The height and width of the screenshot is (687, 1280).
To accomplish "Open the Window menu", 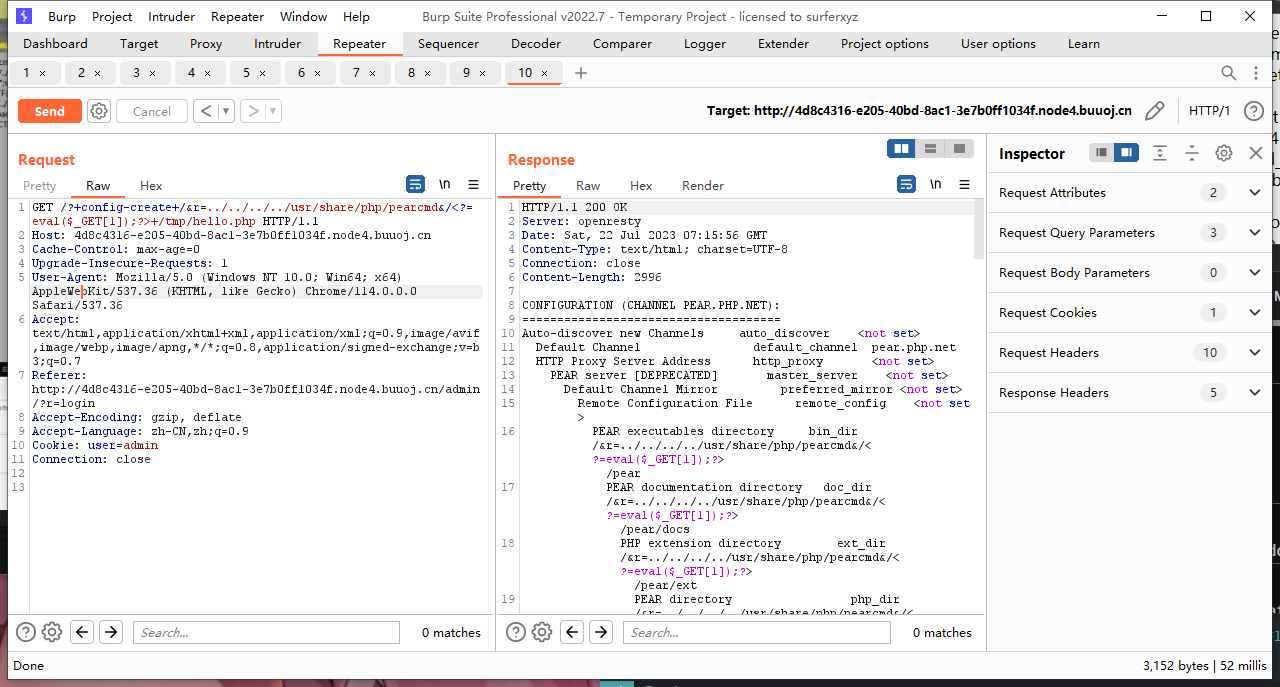I will (x=303, y=16).
